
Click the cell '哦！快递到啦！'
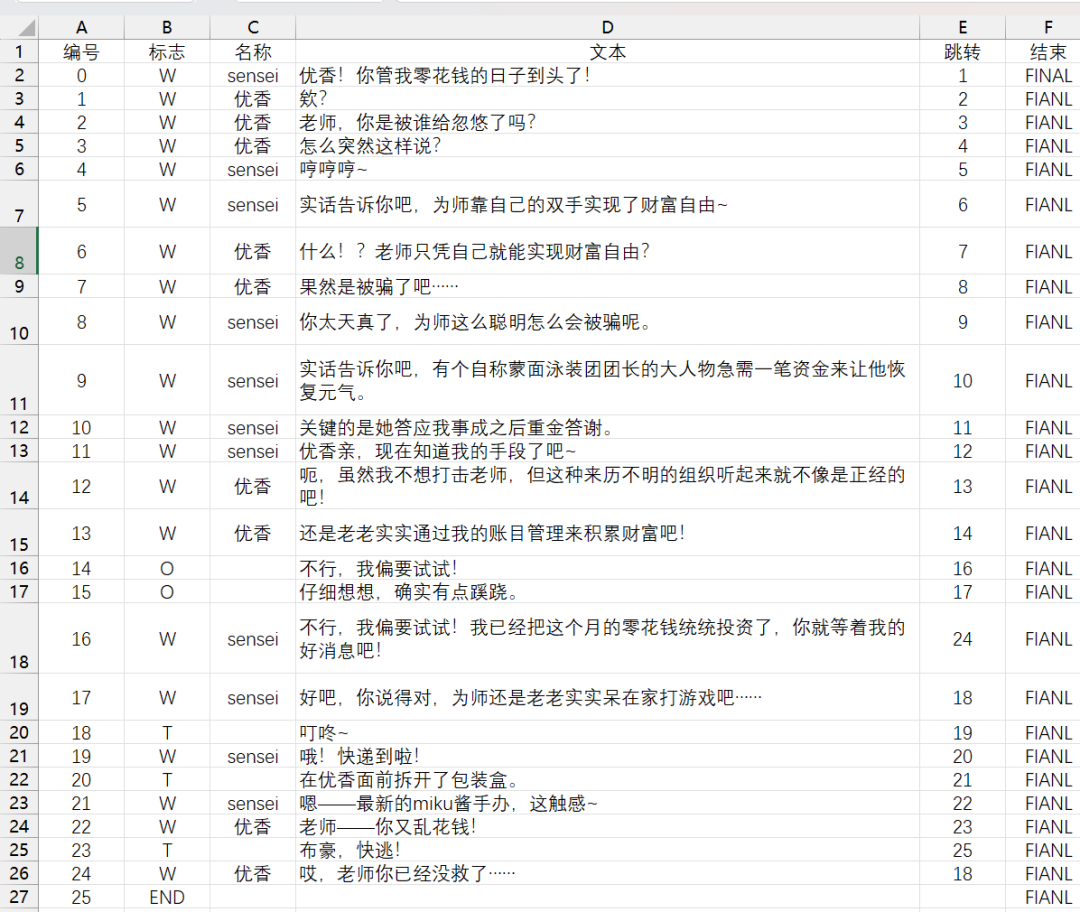(608, 756)
